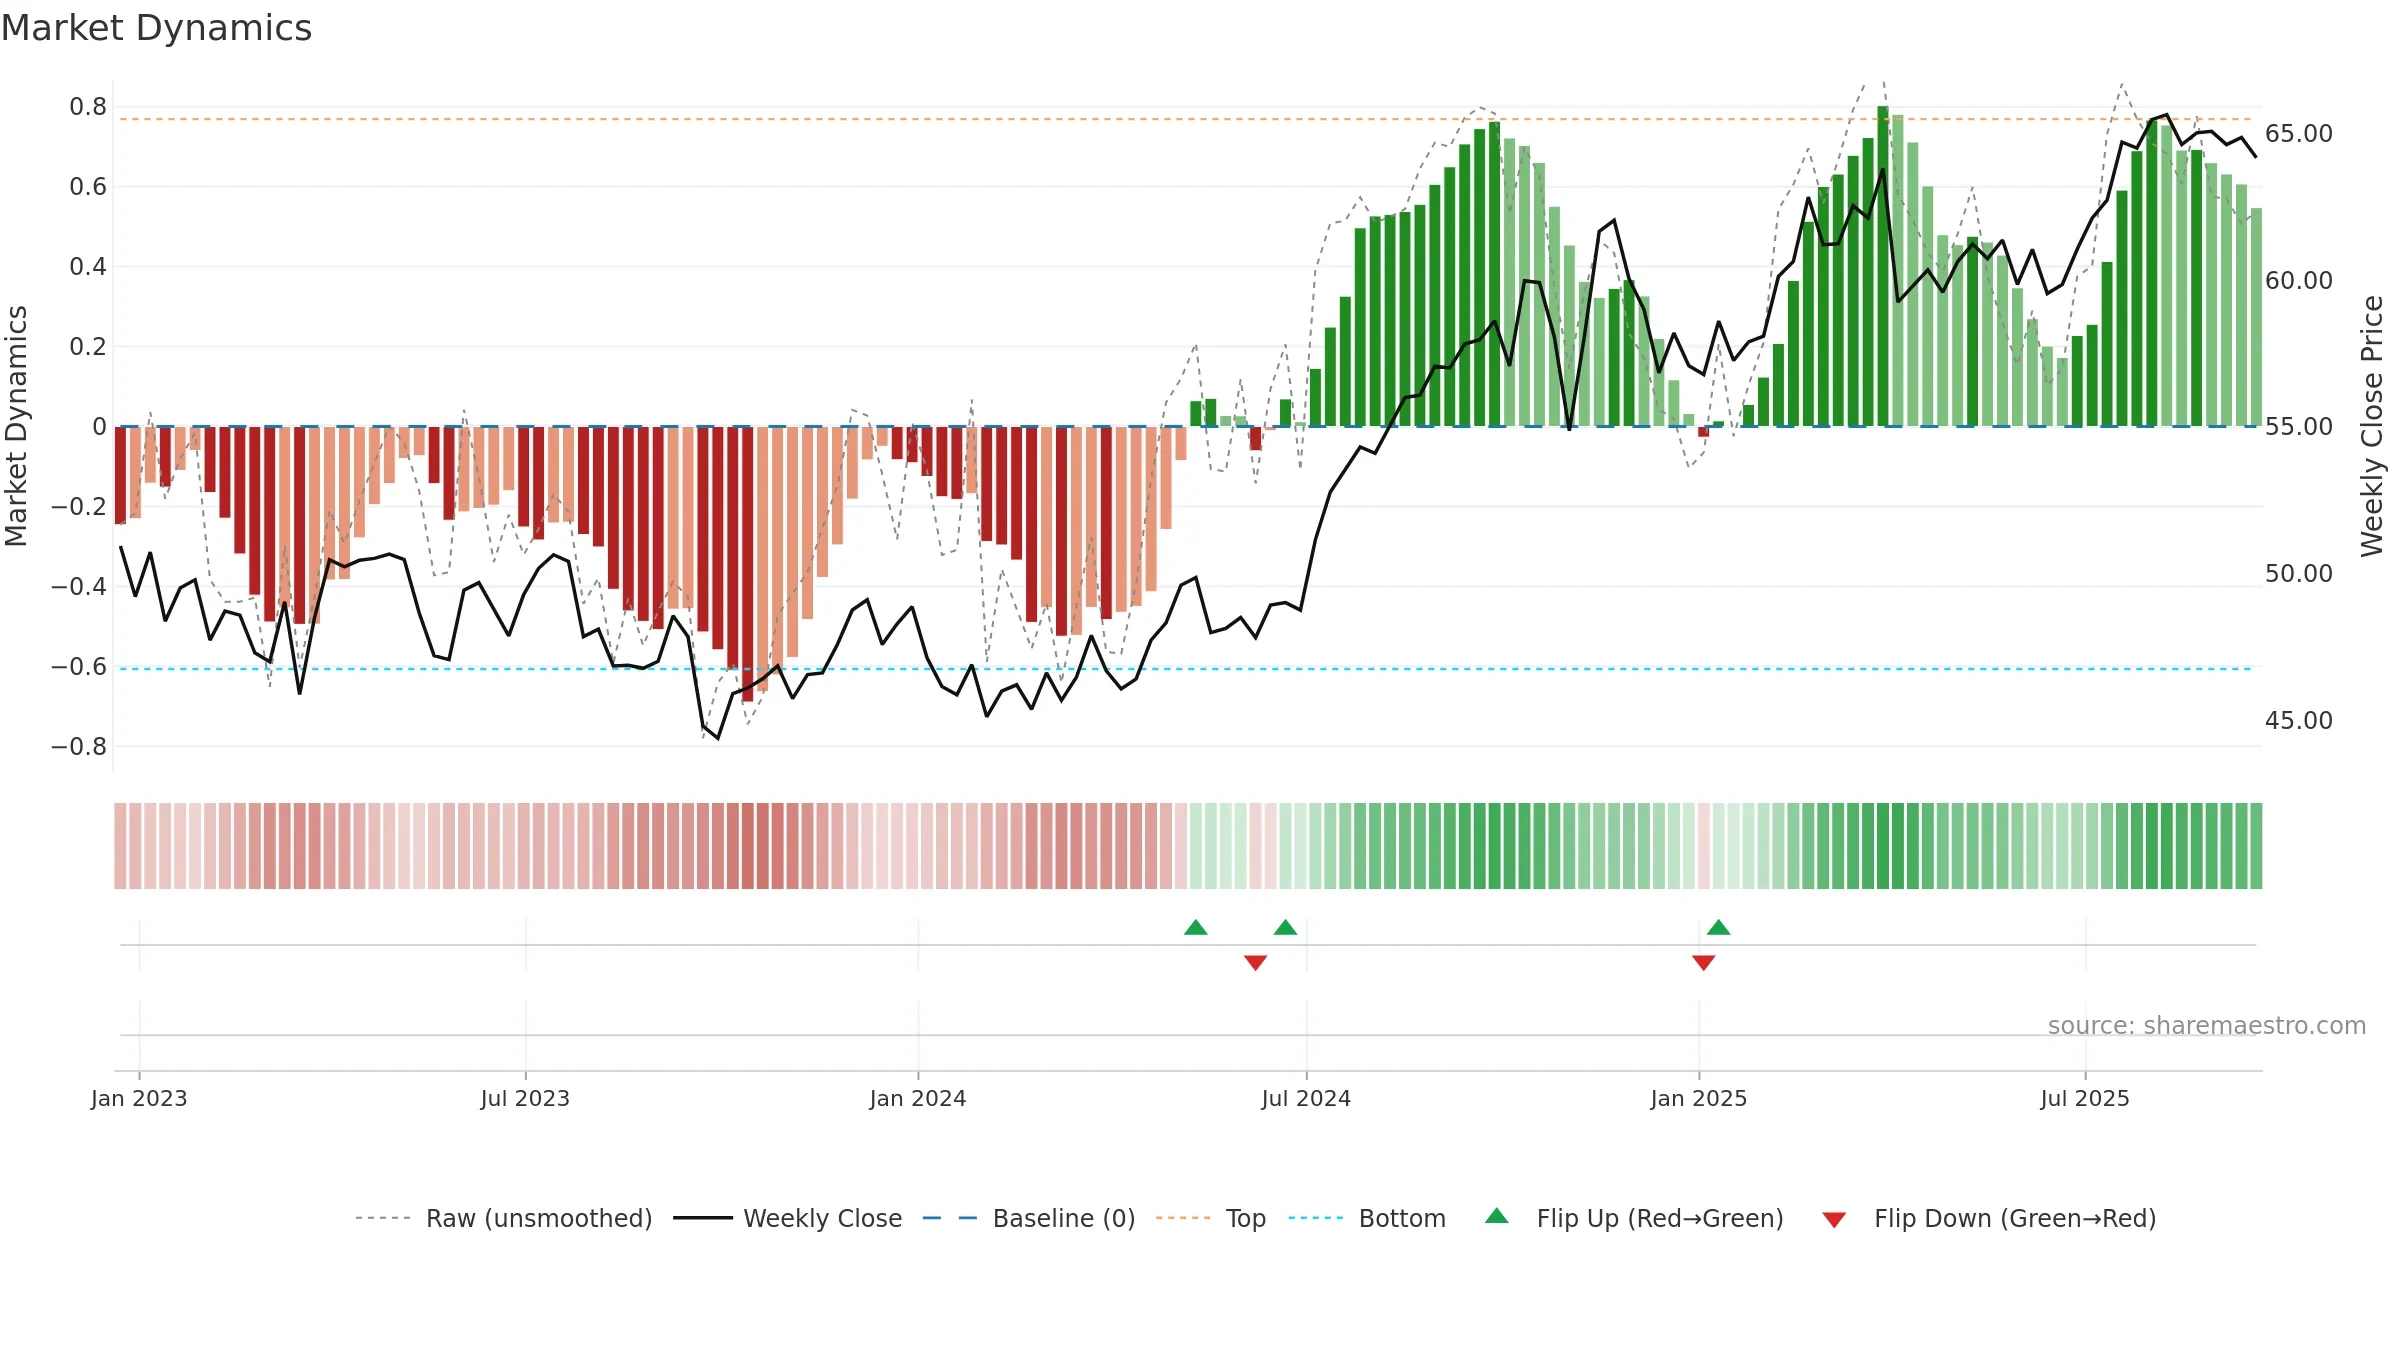Click the Jul 2023 x-axis label
Viewport: 2400px width, 1350px height.
pyautogui.click(x=525, y=1098)
